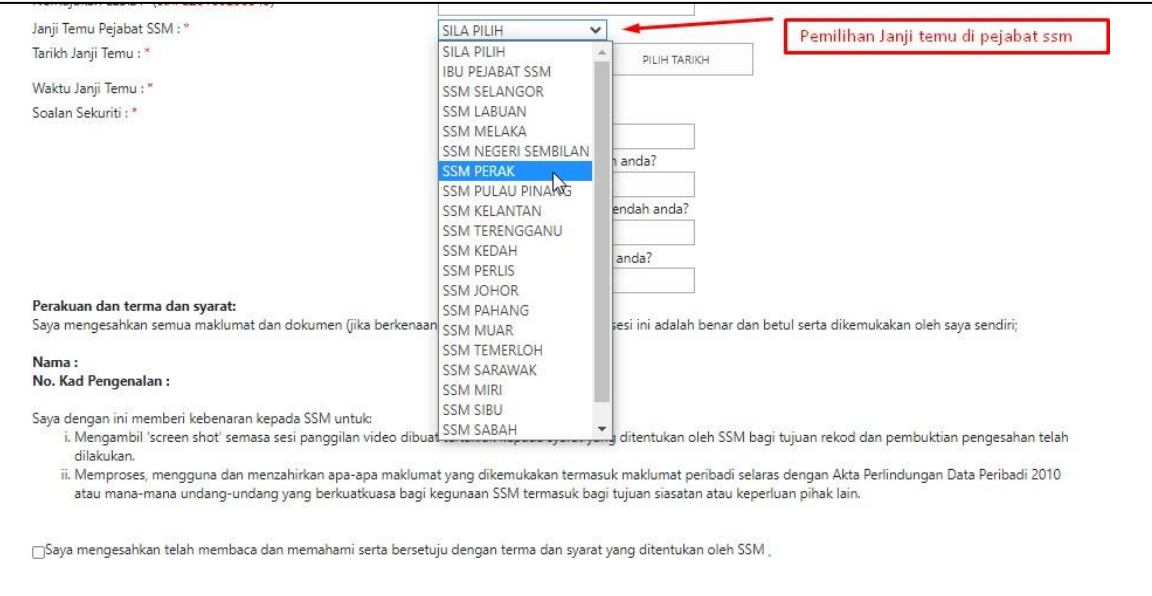Click first security answer input field
Image resolution: width=1152 pixels, height=596 pixels.
653,137
